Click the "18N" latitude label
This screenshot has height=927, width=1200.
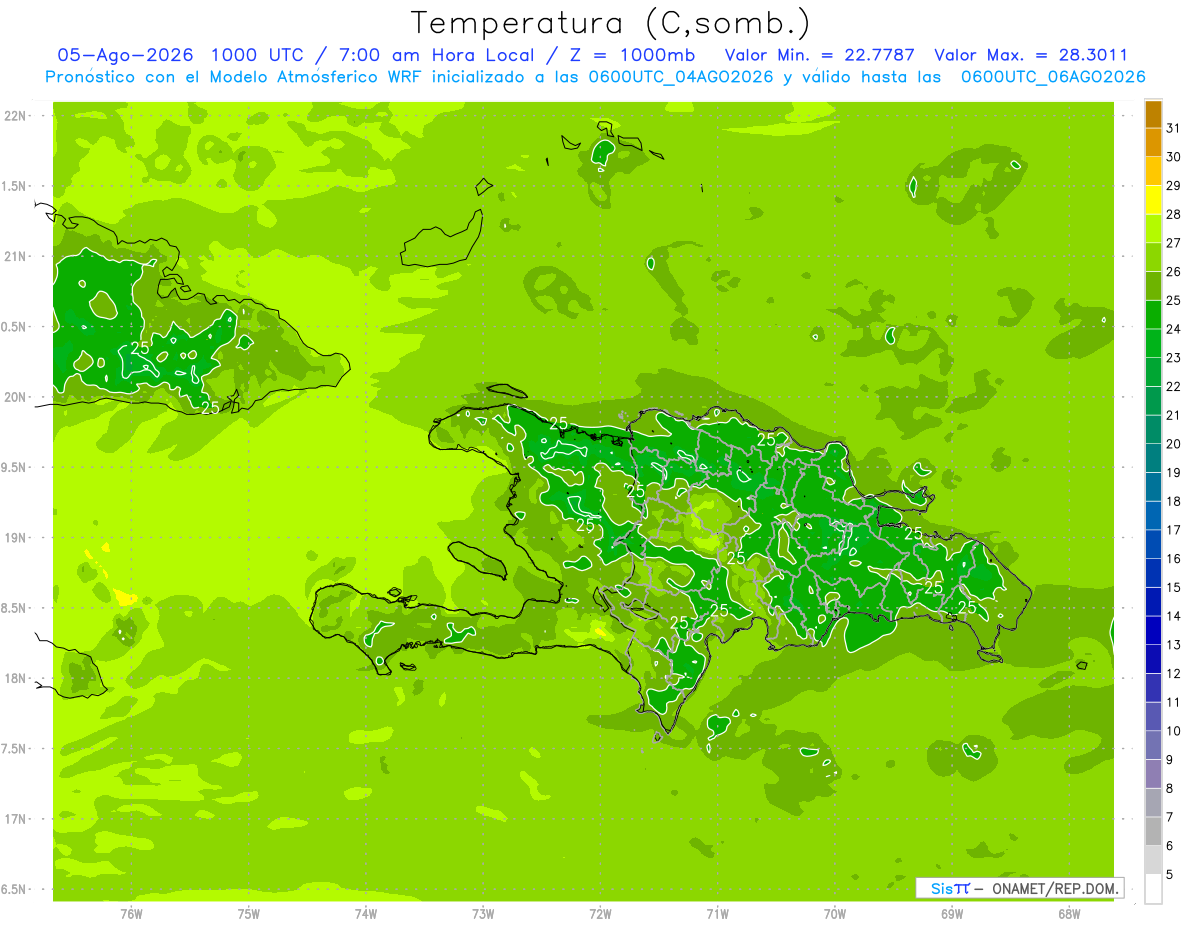click(x=15, y=678)
